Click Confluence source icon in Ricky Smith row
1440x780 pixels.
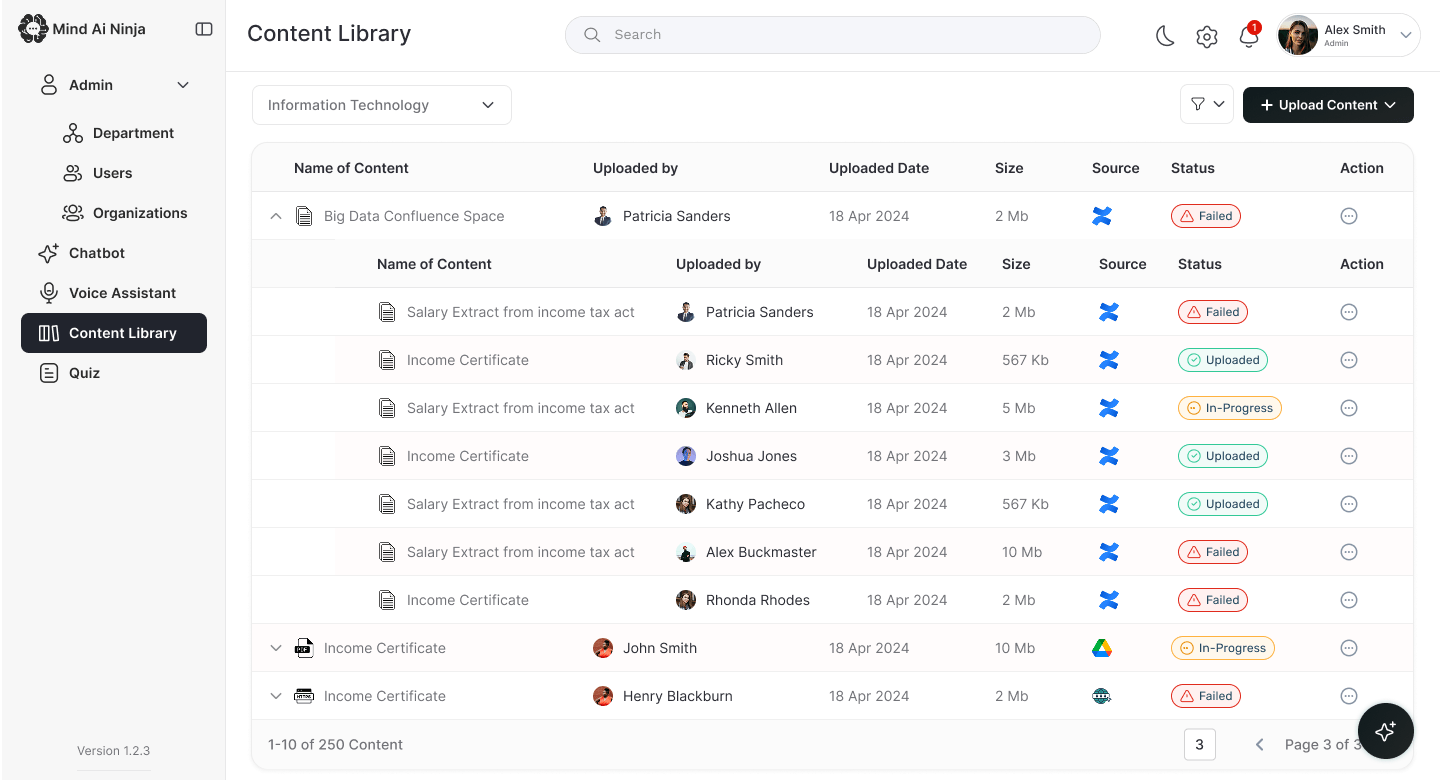pyautogui.click(x=1109, y=360)
